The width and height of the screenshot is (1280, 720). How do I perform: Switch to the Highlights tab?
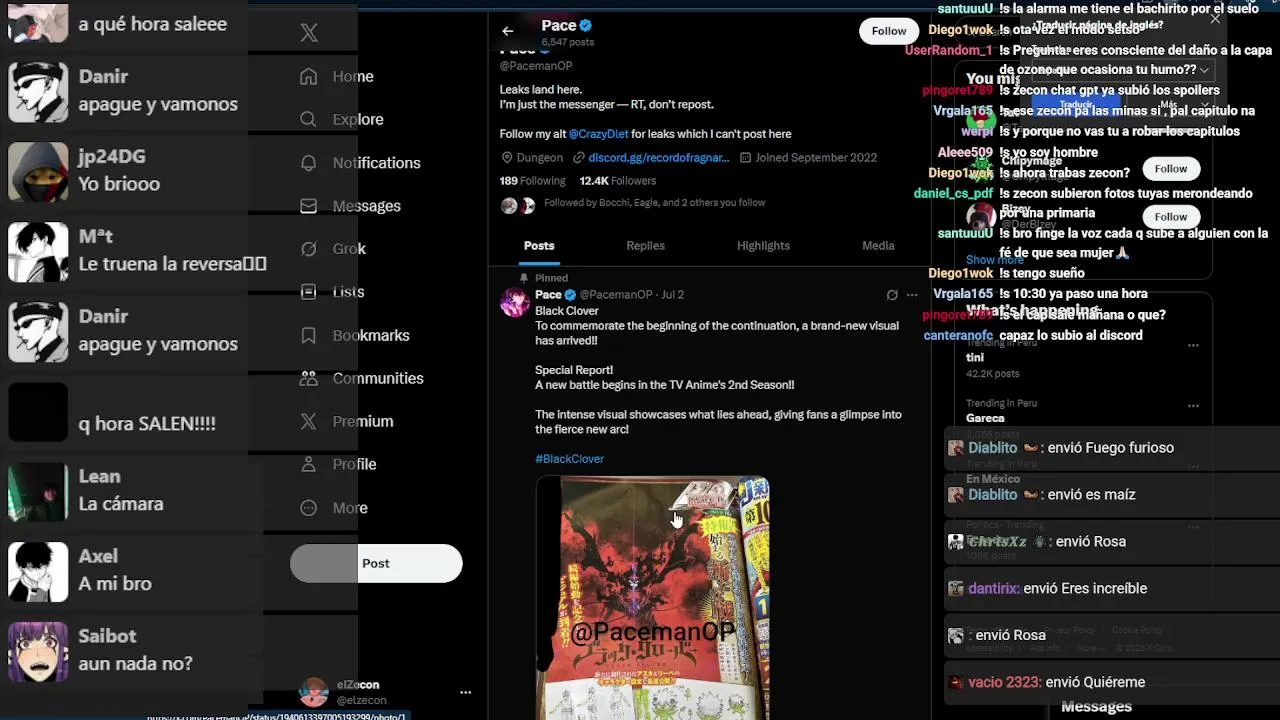(763, 245)
